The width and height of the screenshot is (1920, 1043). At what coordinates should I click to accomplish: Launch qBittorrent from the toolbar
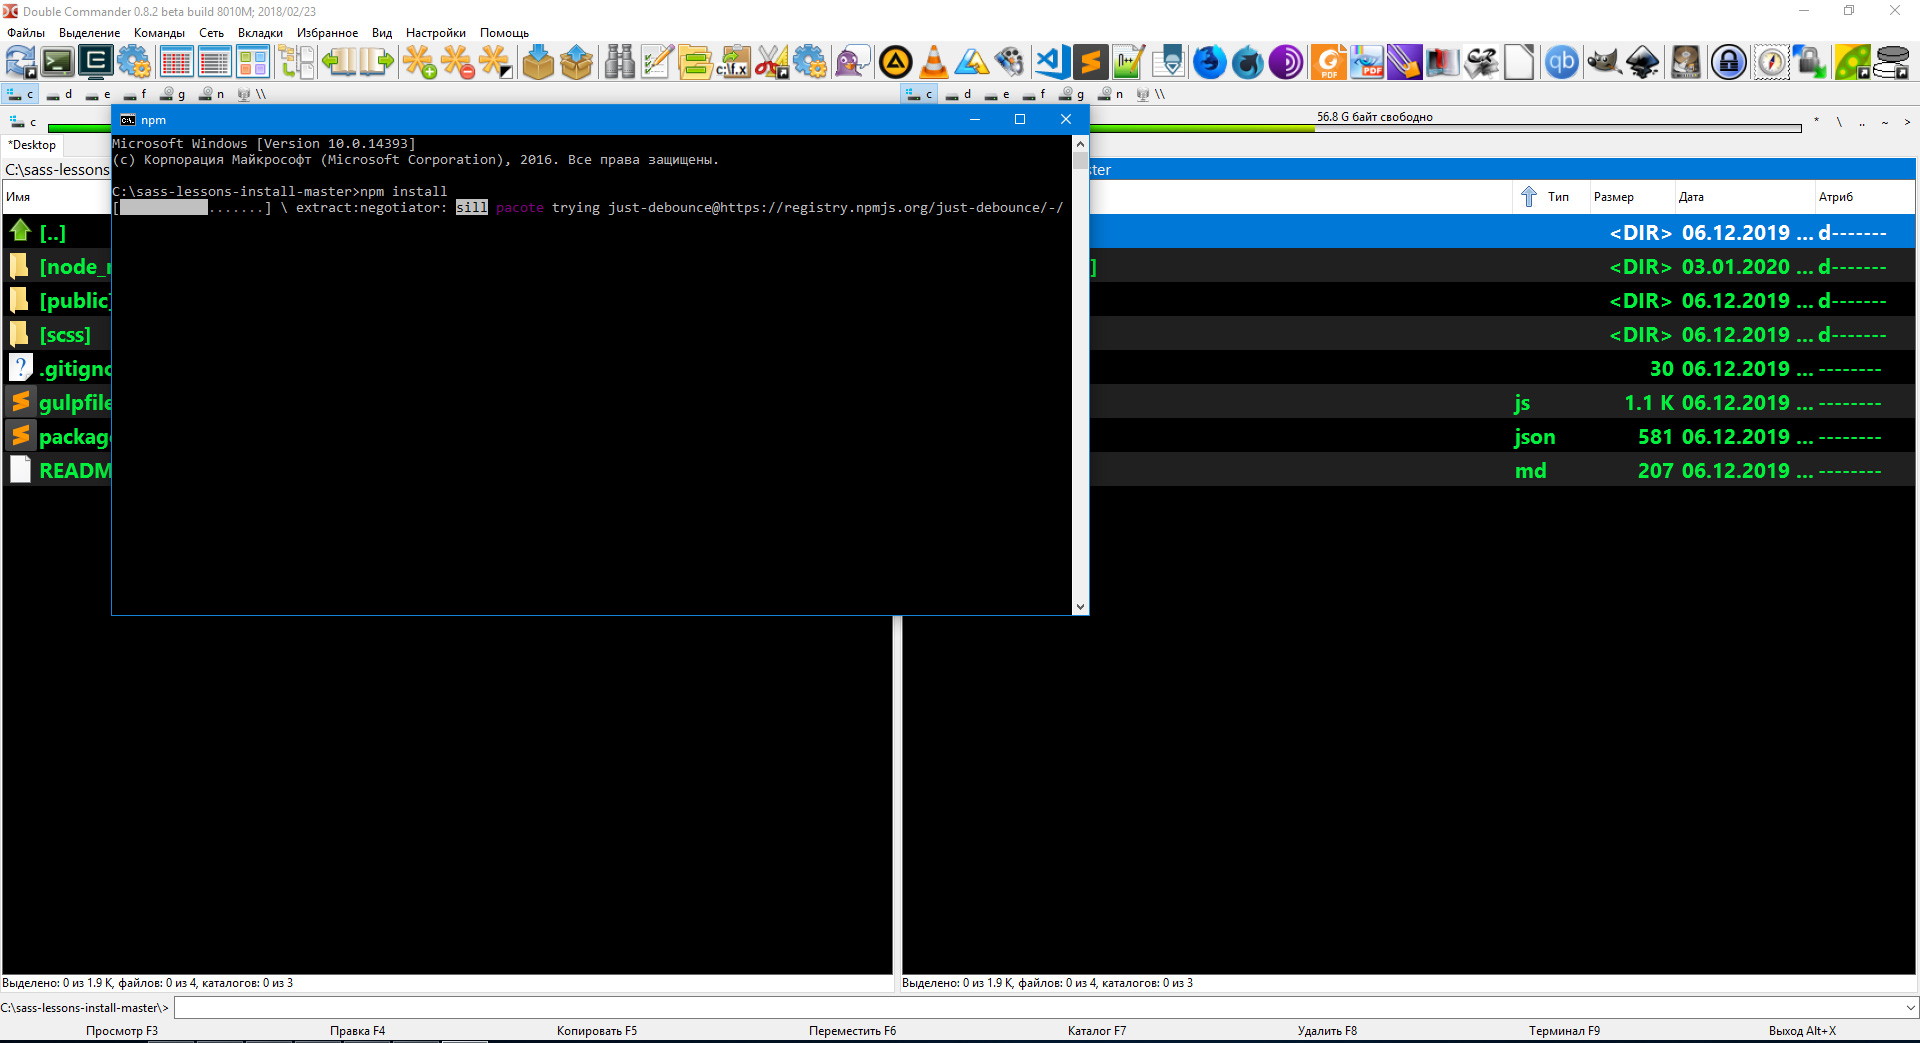coord(1561,62)
